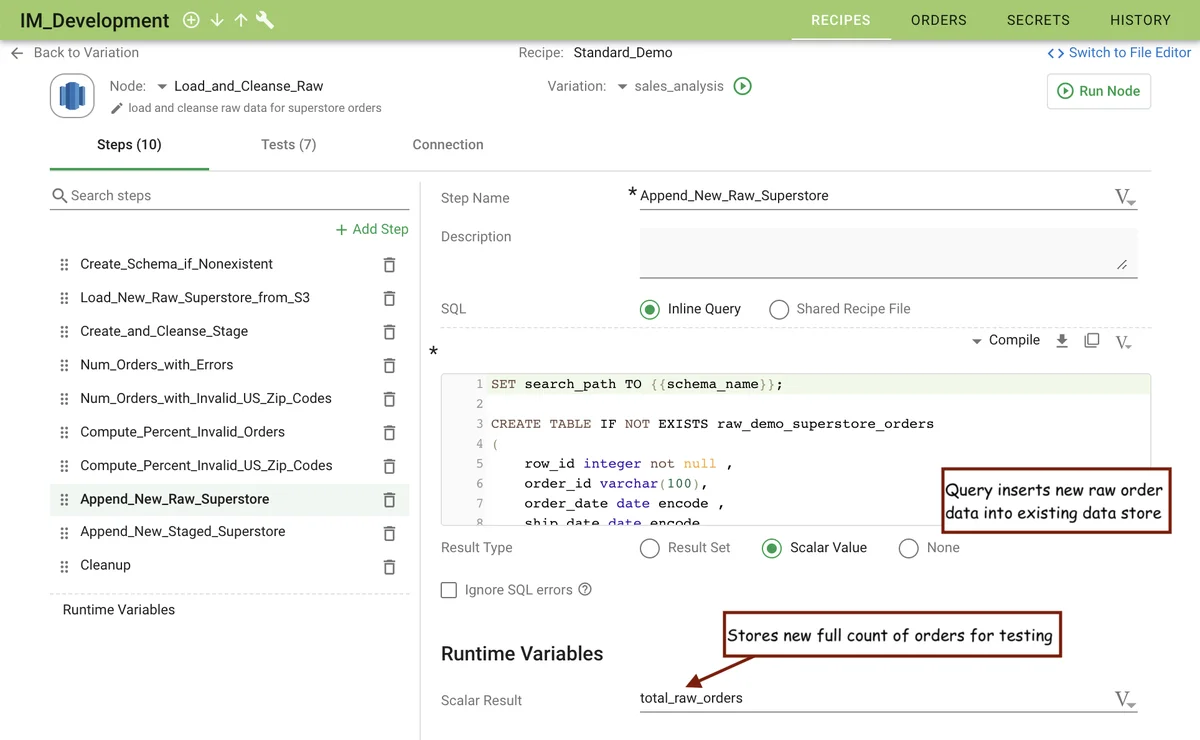The width and height of the screenshot is (1200, 740).
Task: Click help icon next to Ignore SQL errors
Action: [x=585, y=590]
